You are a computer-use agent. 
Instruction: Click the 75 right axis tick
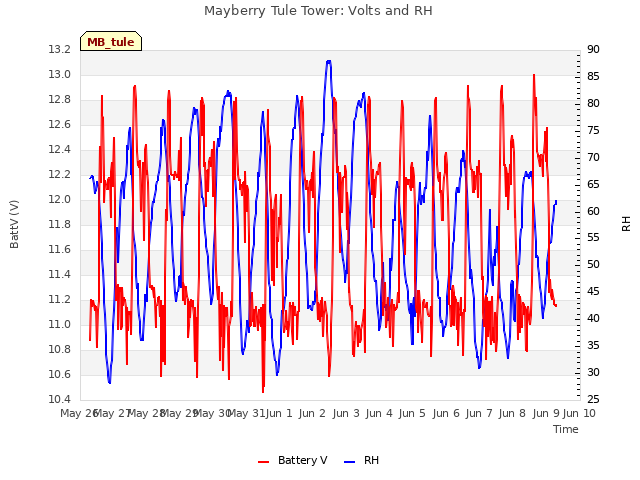point(593,130)
